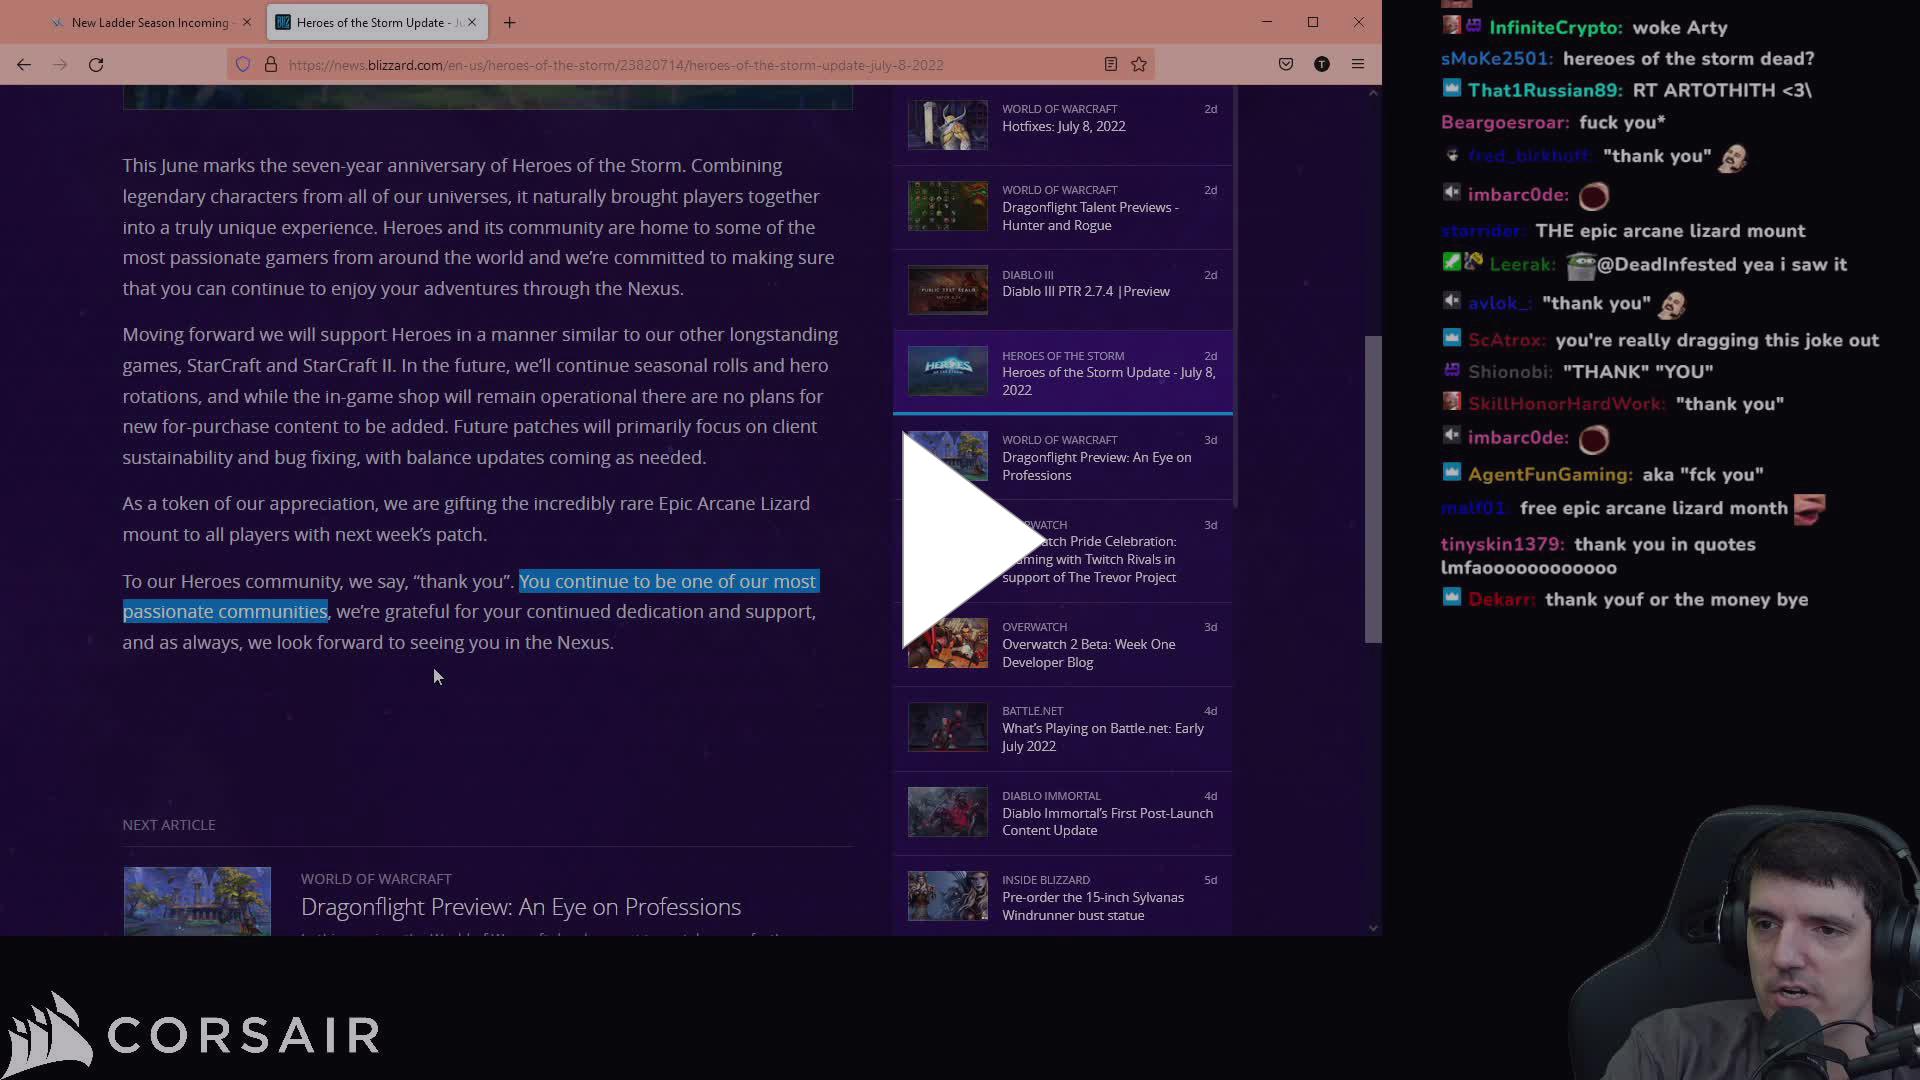Open the "Diablo III PTR 2.7.4 Preview" article
The image size is (1920, 1080).
pyautogui.click(x=1086, y=291)
